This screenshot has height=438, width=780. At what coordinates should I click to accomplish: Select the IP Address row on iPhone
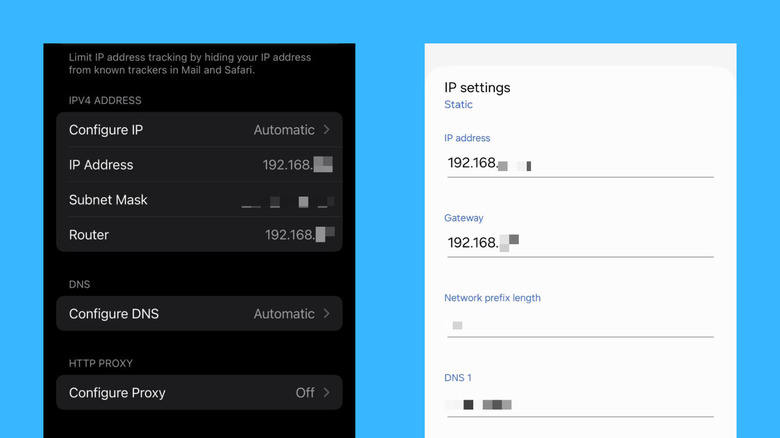click(x=199, y=164)
